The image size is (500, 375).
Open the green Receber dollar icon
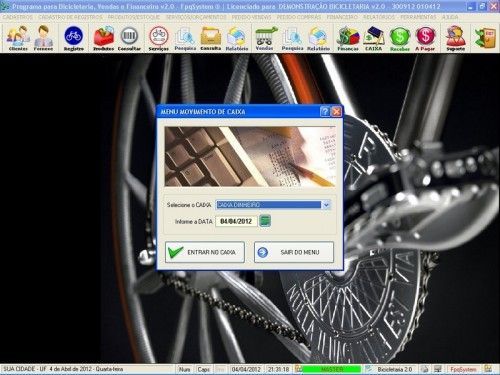click(400, 38)
